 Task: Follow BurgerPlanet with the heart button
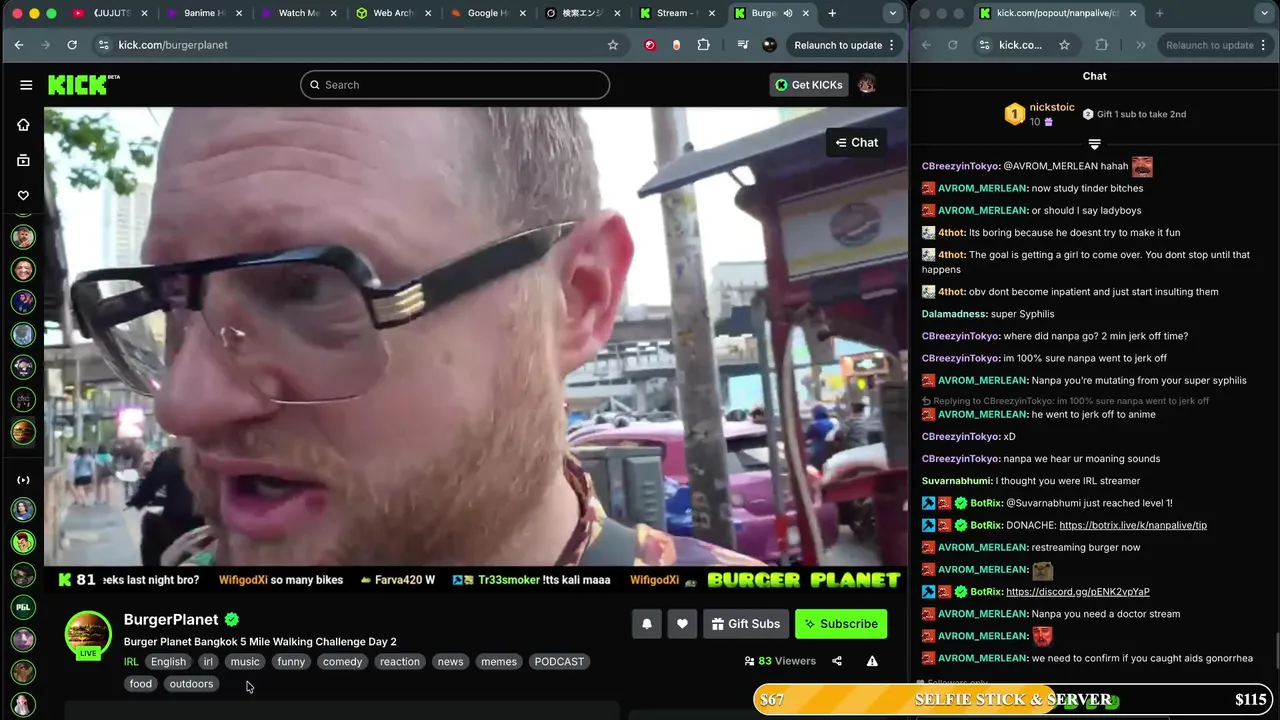coord(682,624)
